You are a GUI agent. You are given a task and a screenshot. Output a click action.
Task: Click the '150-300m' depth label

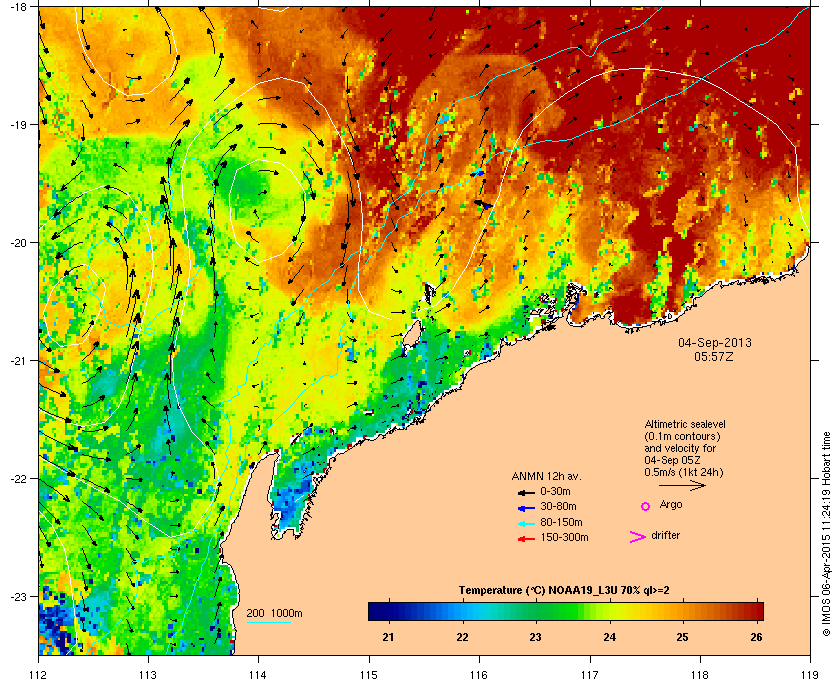pos(564,537)
